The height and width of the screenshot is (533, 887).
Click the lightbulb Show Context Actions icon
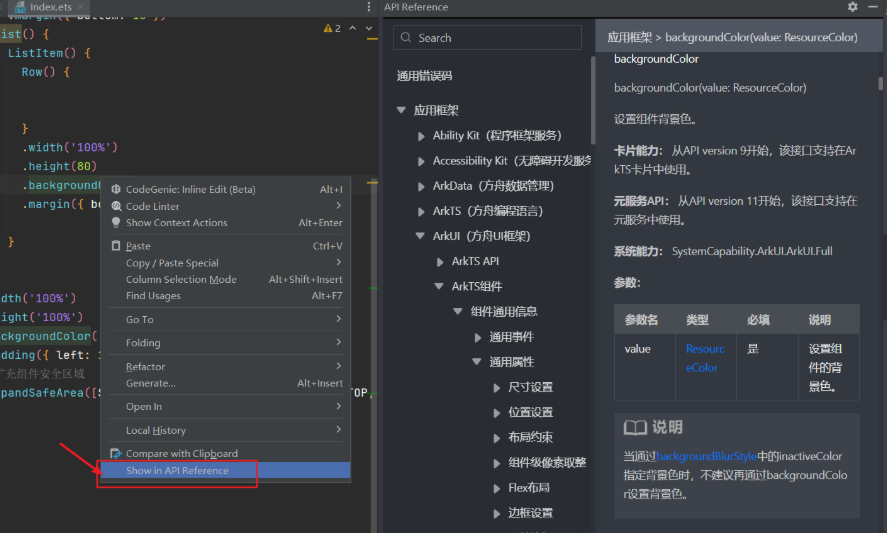coord(116,222)
